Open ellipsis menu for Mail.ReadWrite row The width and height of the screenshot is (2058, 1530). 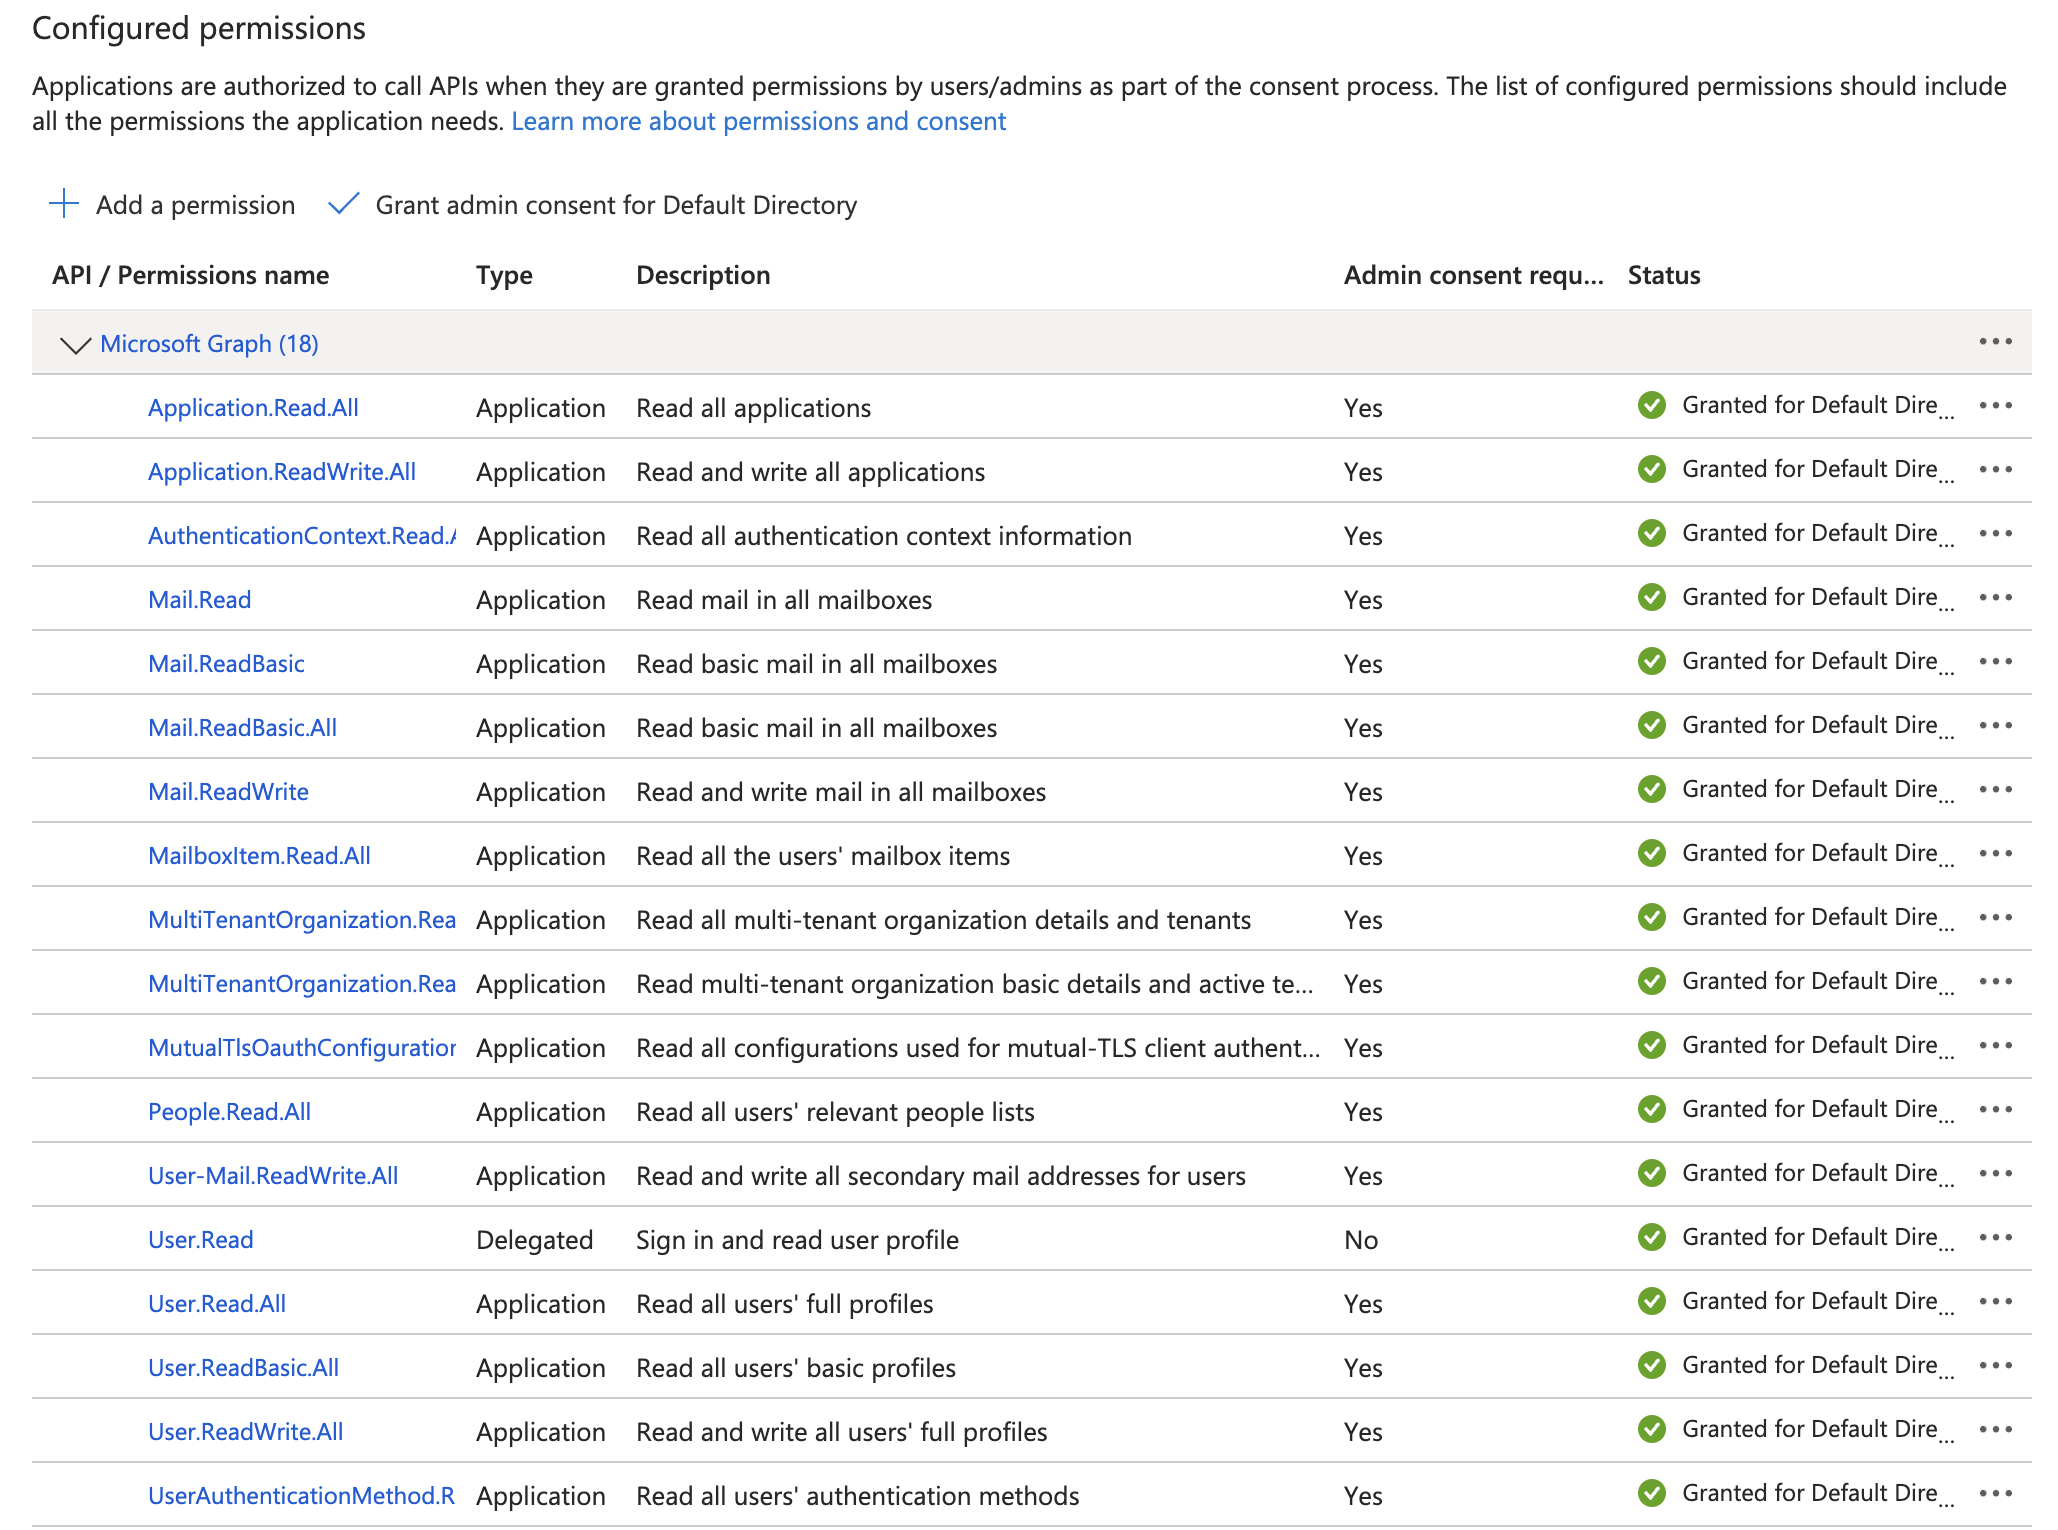pyautogui.click(x=1995, y=790)
